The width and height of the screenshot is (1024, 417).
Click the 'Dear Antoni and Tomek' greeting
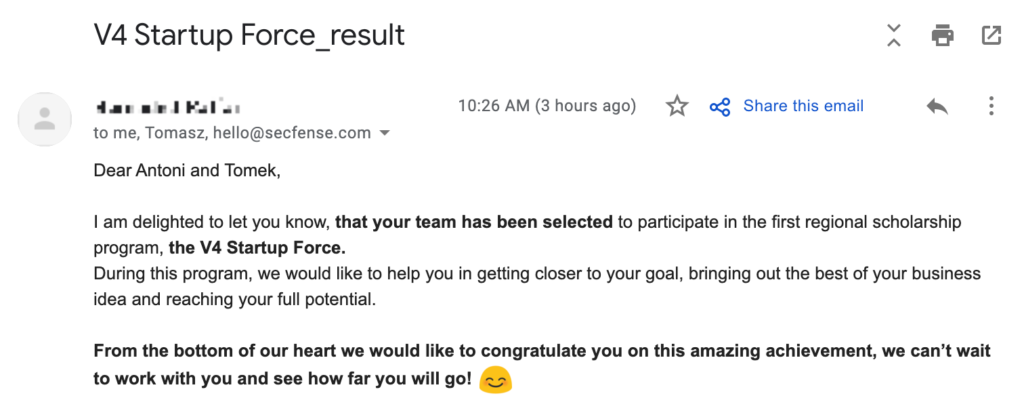187,171
